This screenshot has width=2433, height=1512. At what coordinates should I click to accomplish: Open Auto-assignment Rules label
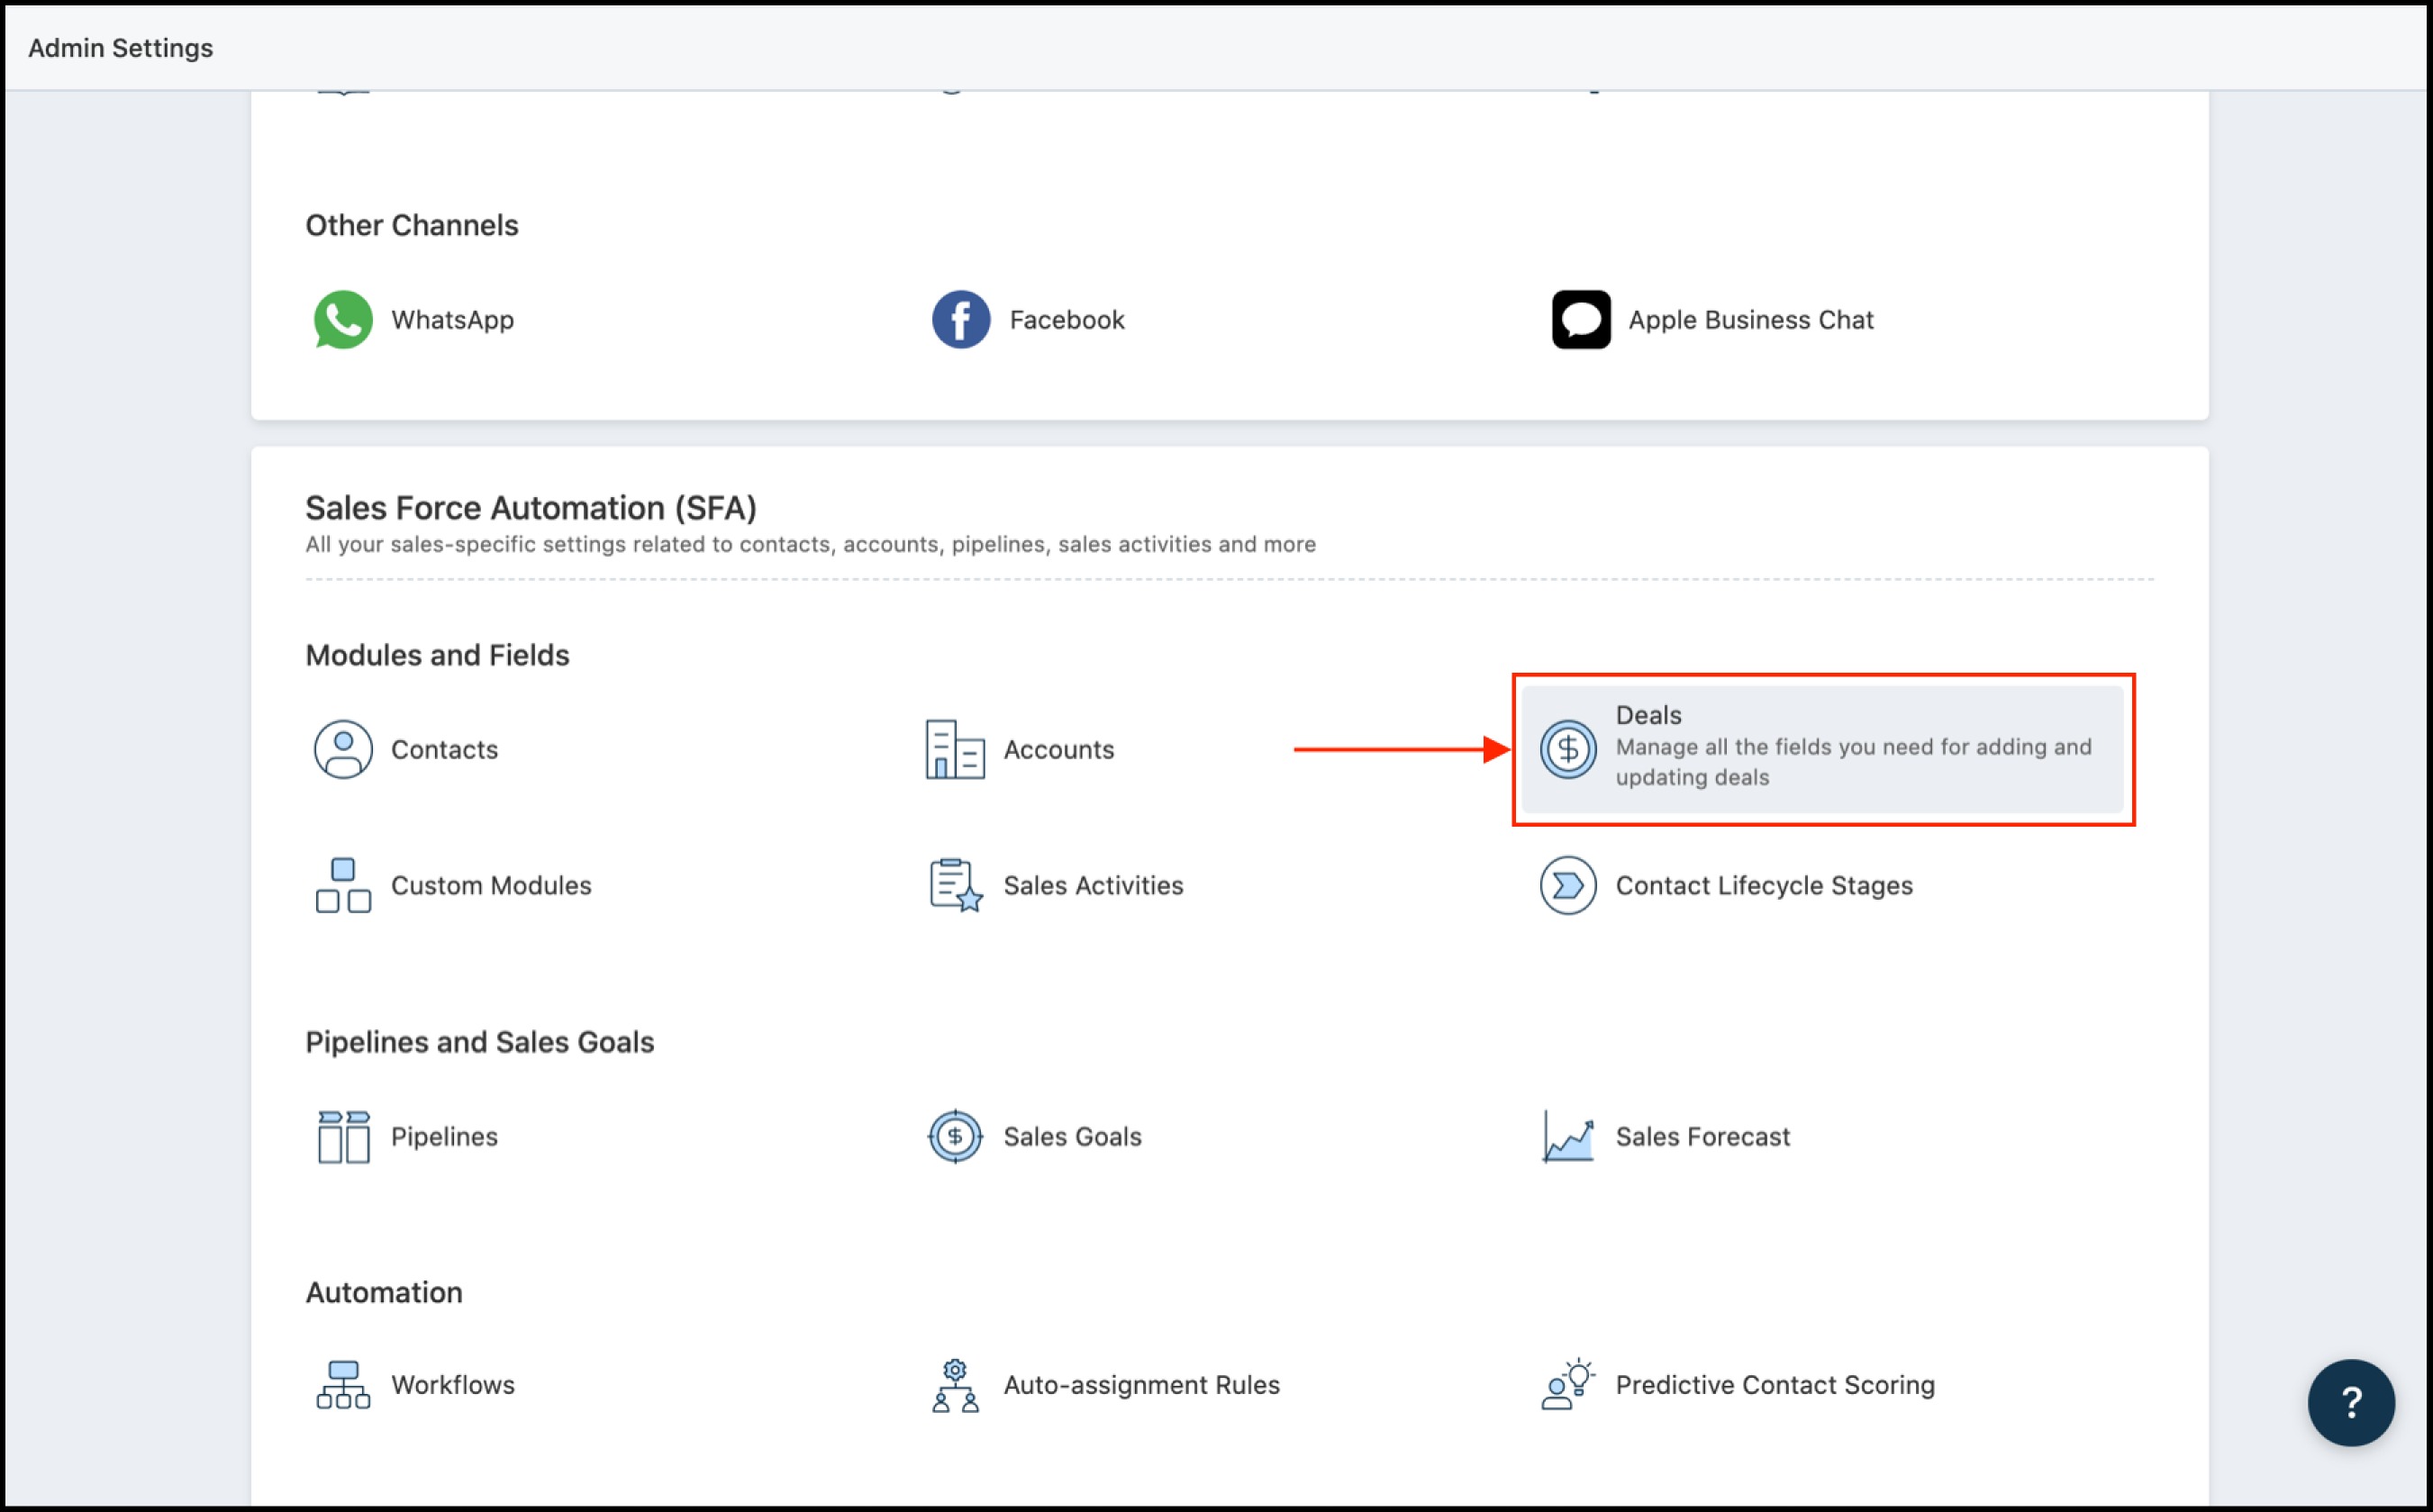pos(1141,1385)
